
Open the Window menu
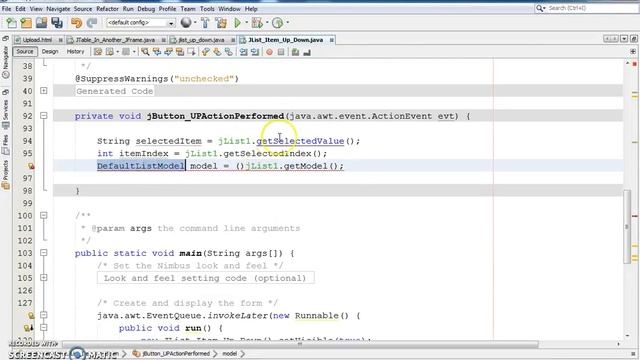(229, 9)
